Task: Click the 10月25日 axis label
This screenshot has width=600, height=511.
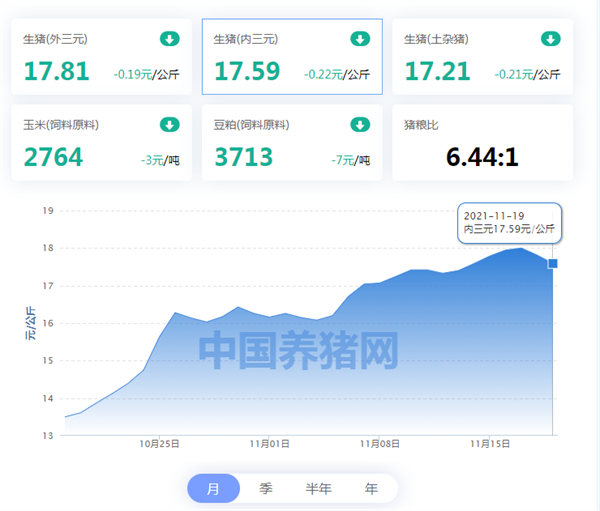Action: click(159, 444)
